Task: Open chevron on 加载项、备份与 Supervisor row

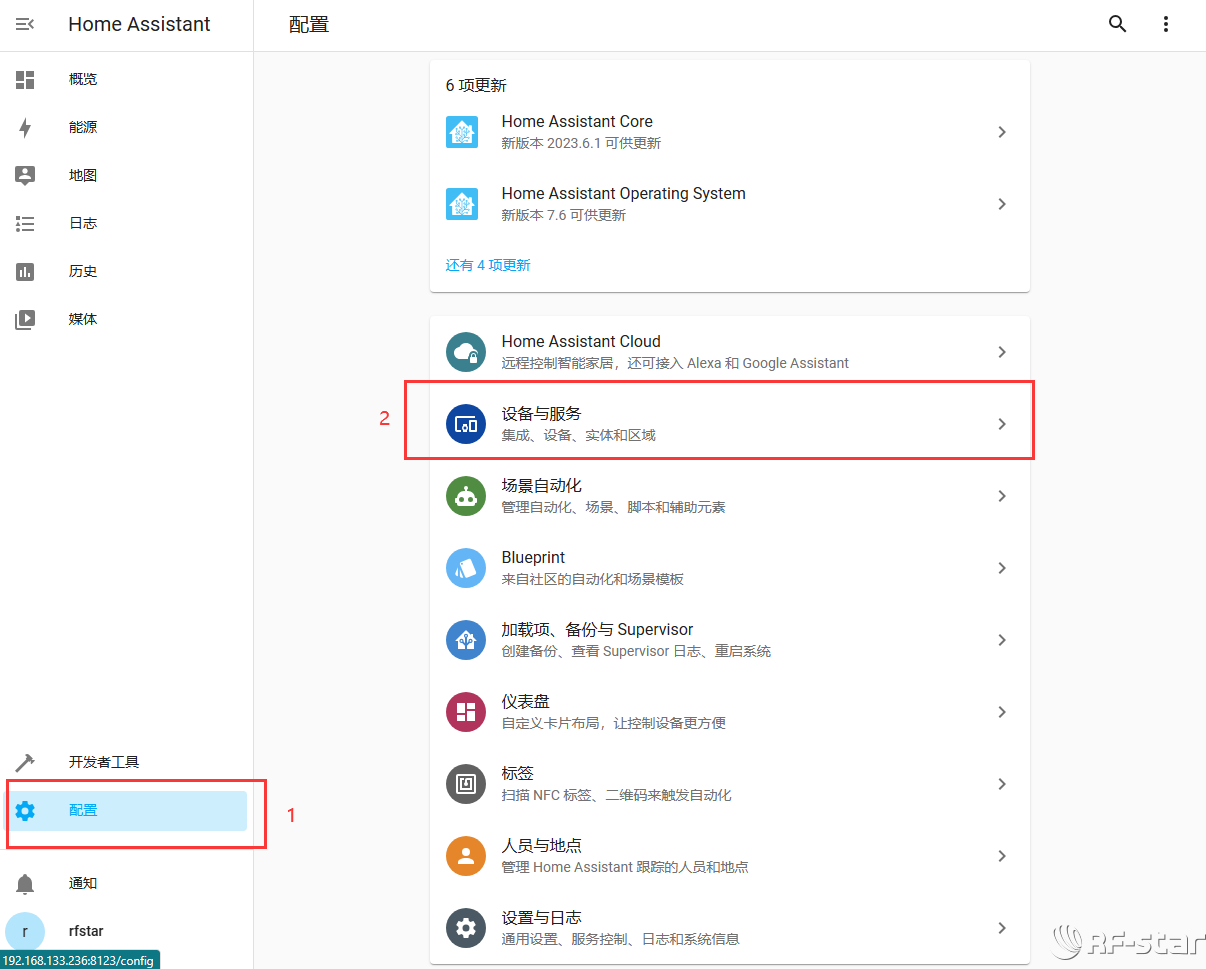Action: coord(1002,640)
